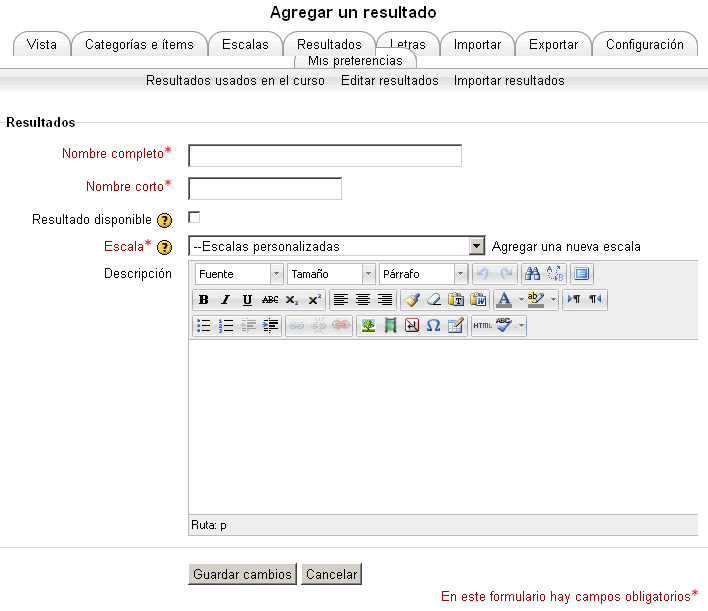Screen dimensions: 708x611
Task: Enable the Resultado disponible checkbox
Action: point(195,217)
